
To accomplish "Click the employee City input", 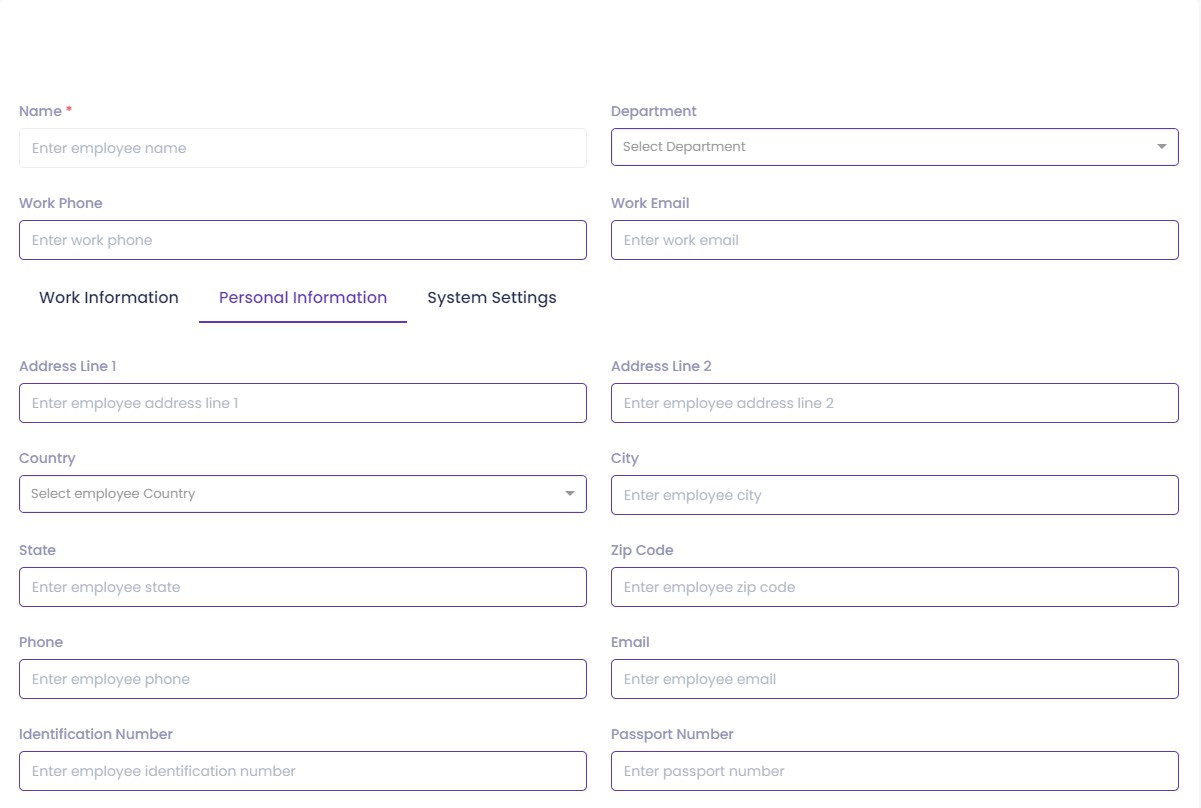I will tap(894, 495).
